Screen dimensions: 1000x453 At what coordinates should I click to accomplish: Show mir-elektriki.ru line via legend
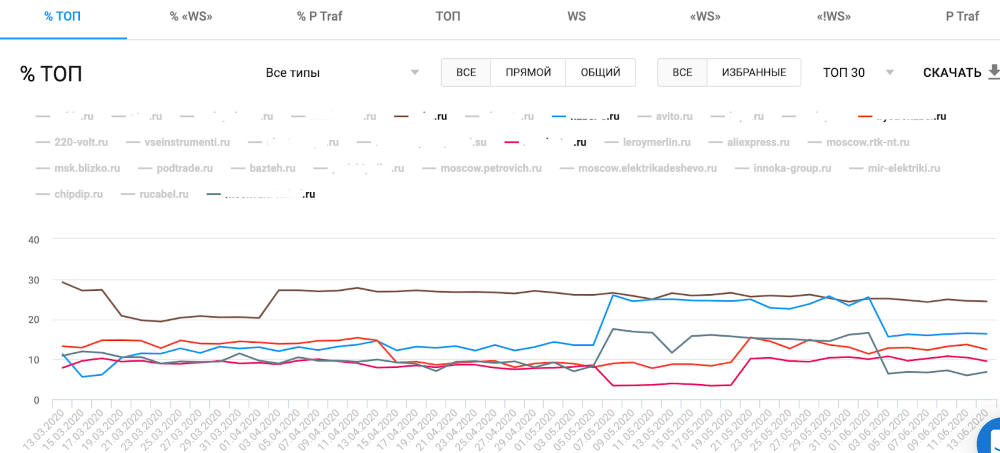903,168
